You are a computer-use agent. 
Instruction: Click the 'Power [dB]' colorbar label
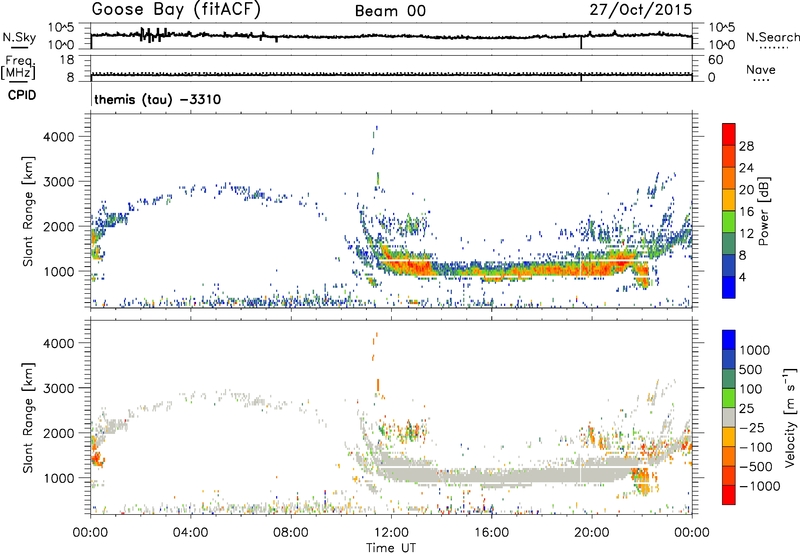pyautogui.click(x=763, y=211)
